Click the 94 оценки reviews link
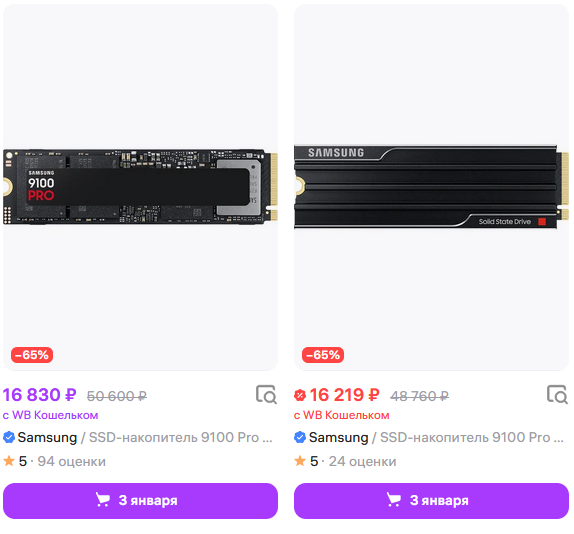 tap(71, 461)
